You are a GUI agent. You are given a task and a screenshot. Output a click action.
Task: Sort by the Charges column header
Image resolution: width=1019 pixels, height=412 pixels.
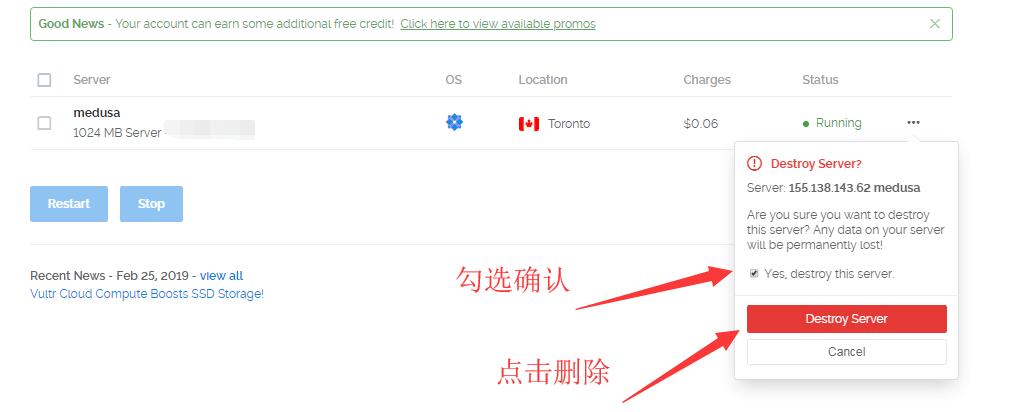tap(707, 80)
